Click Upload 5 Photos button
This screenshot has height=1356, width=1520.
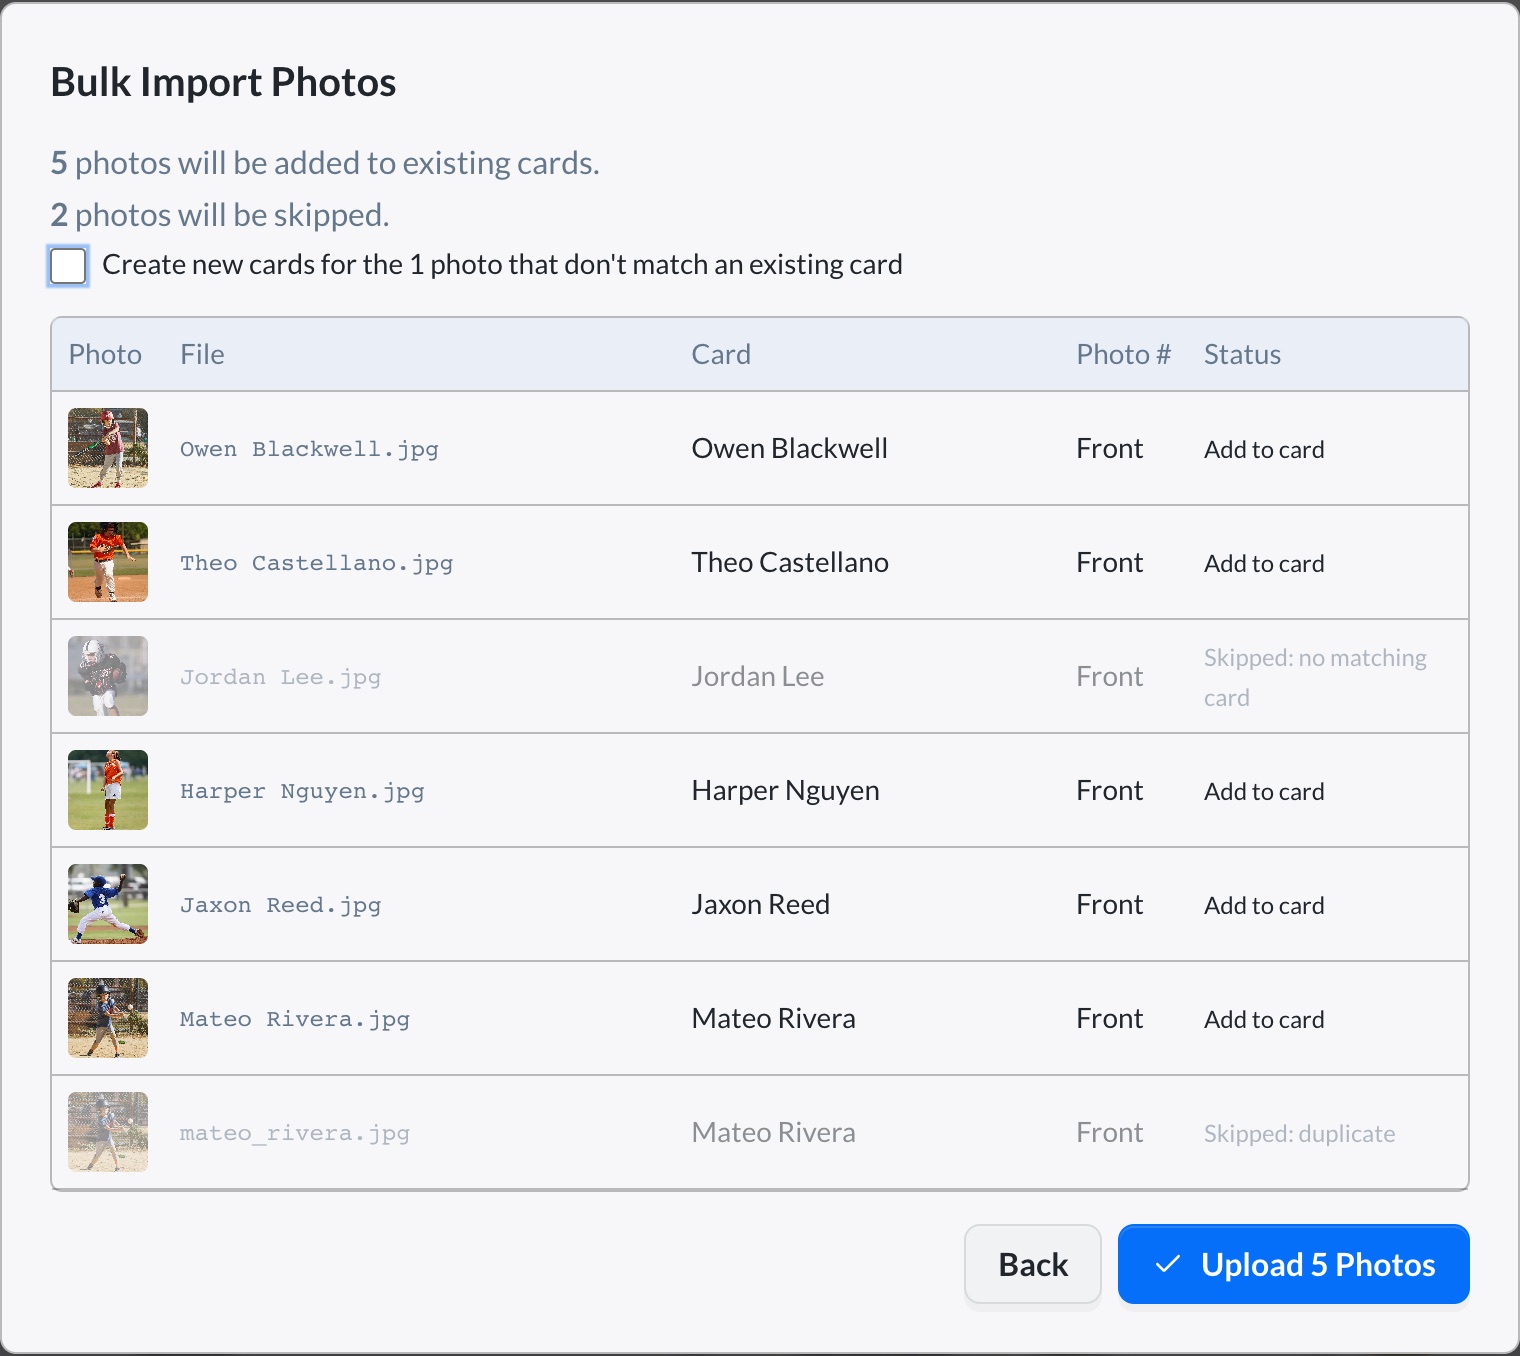coord(1294,1264)
